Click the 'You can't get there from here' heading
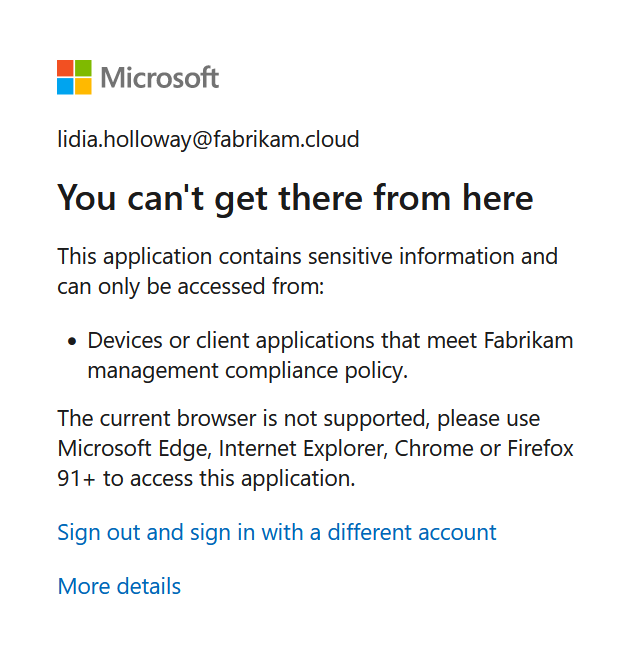 click(295, 198)
